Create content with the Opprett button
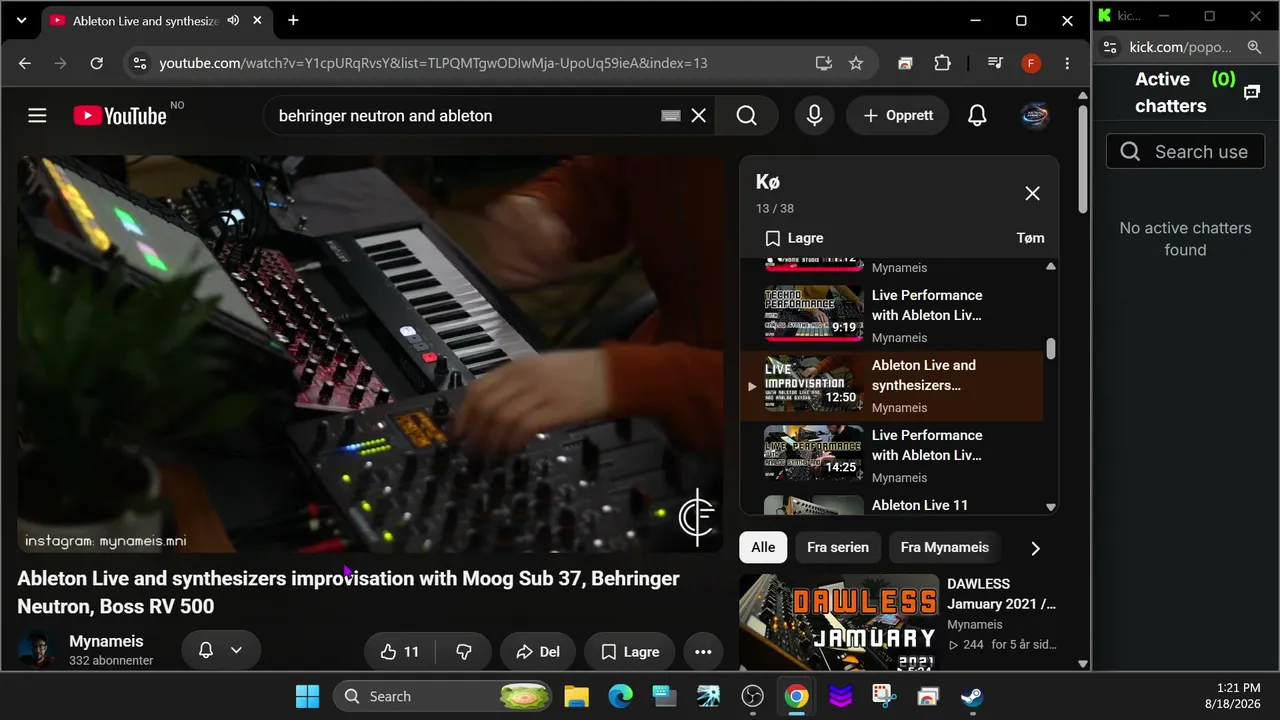This screenshot has width=1280, height=720. coord(898,116)
